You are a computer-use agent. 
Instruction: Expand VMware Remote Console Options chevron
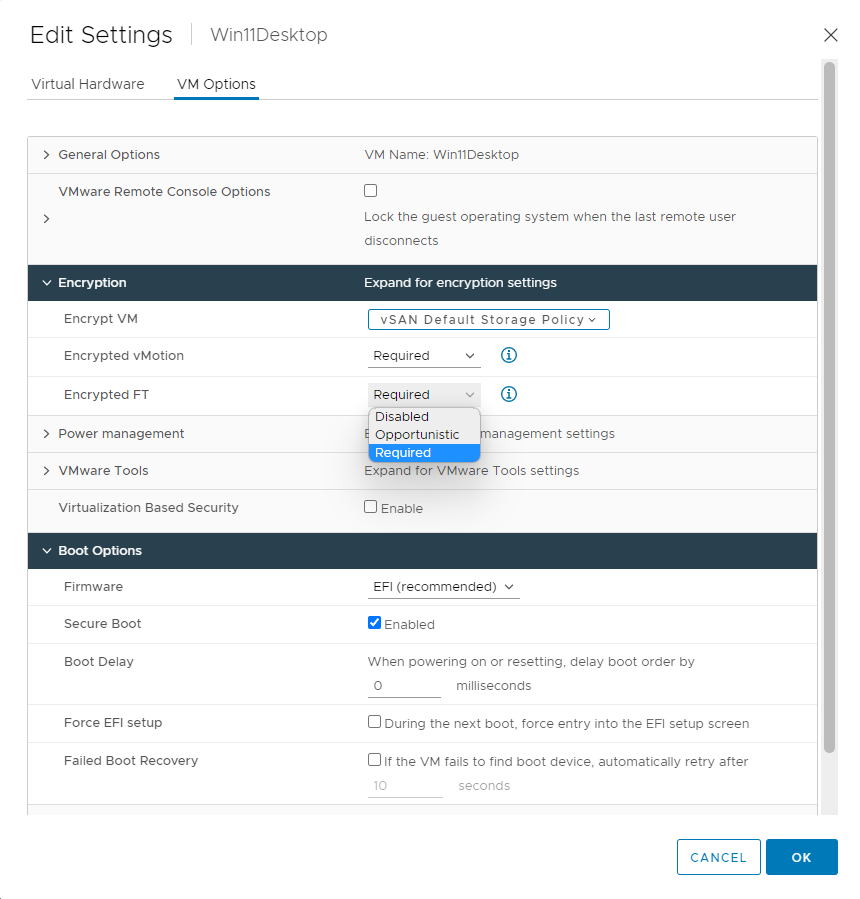[x=47, y=219]
